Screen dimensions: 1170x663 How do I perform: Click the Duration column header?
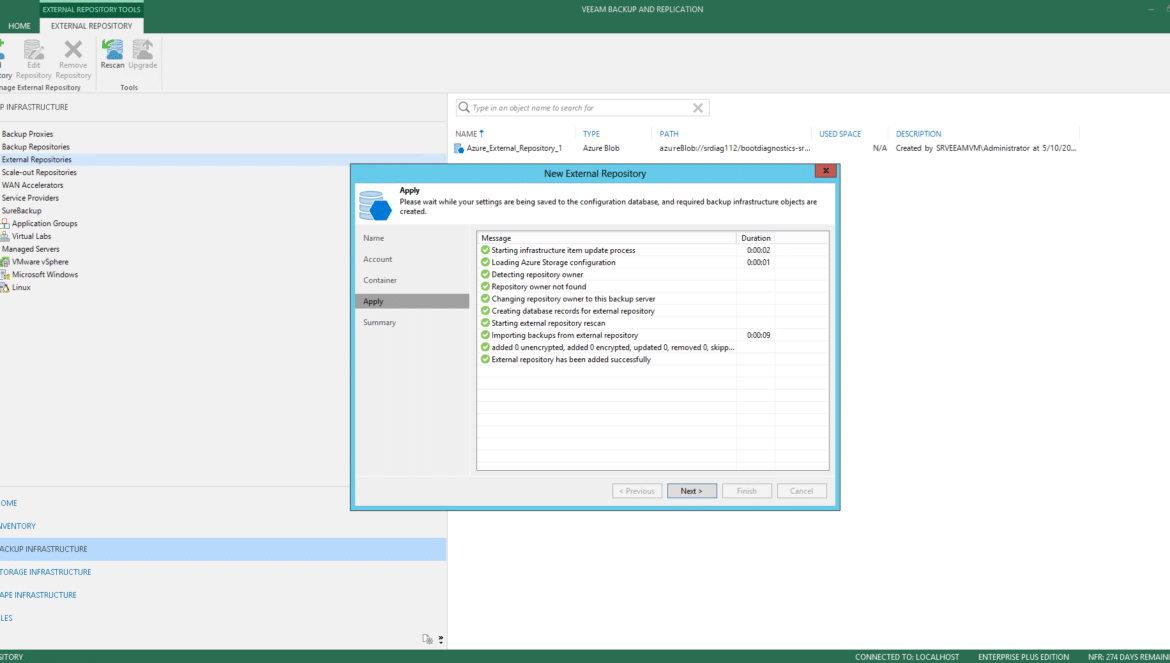pyautogui.click(x=756, y=238)
